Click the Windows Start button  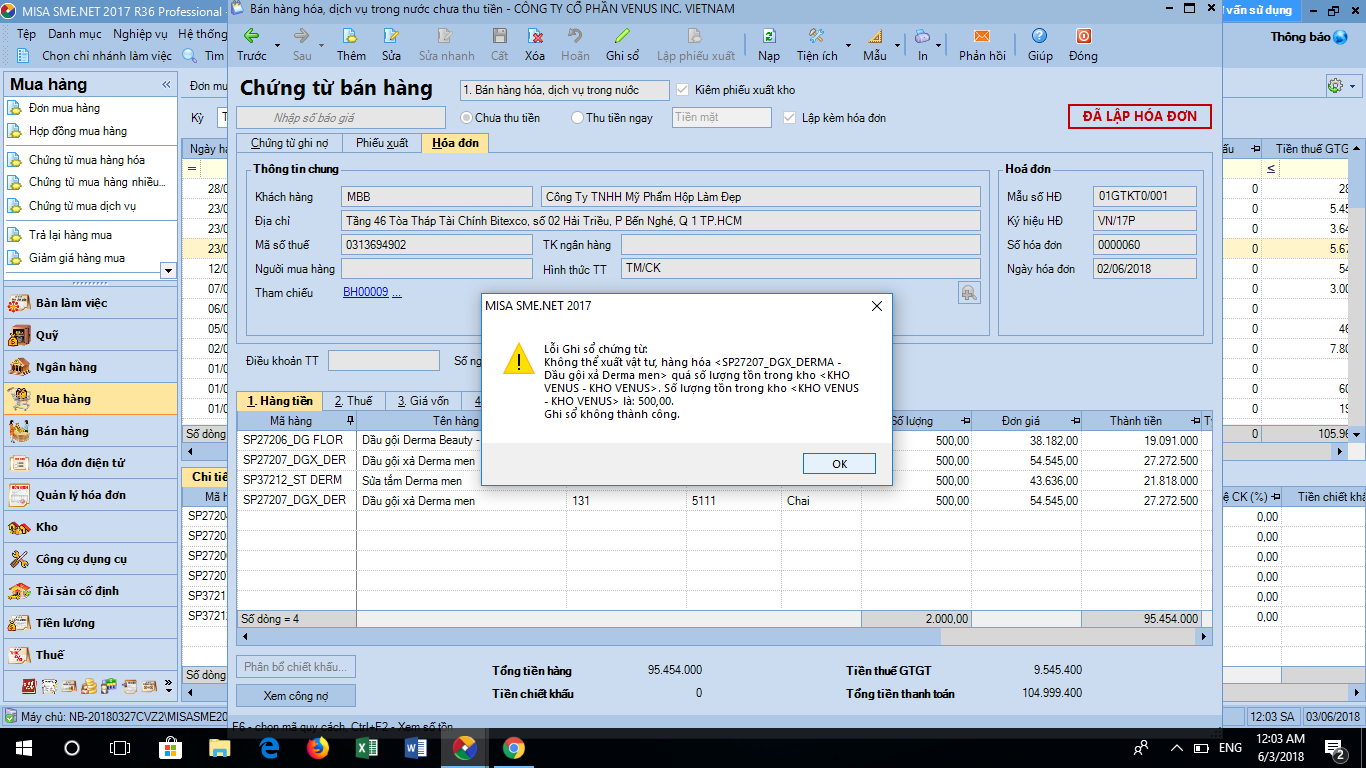point(23,748)
